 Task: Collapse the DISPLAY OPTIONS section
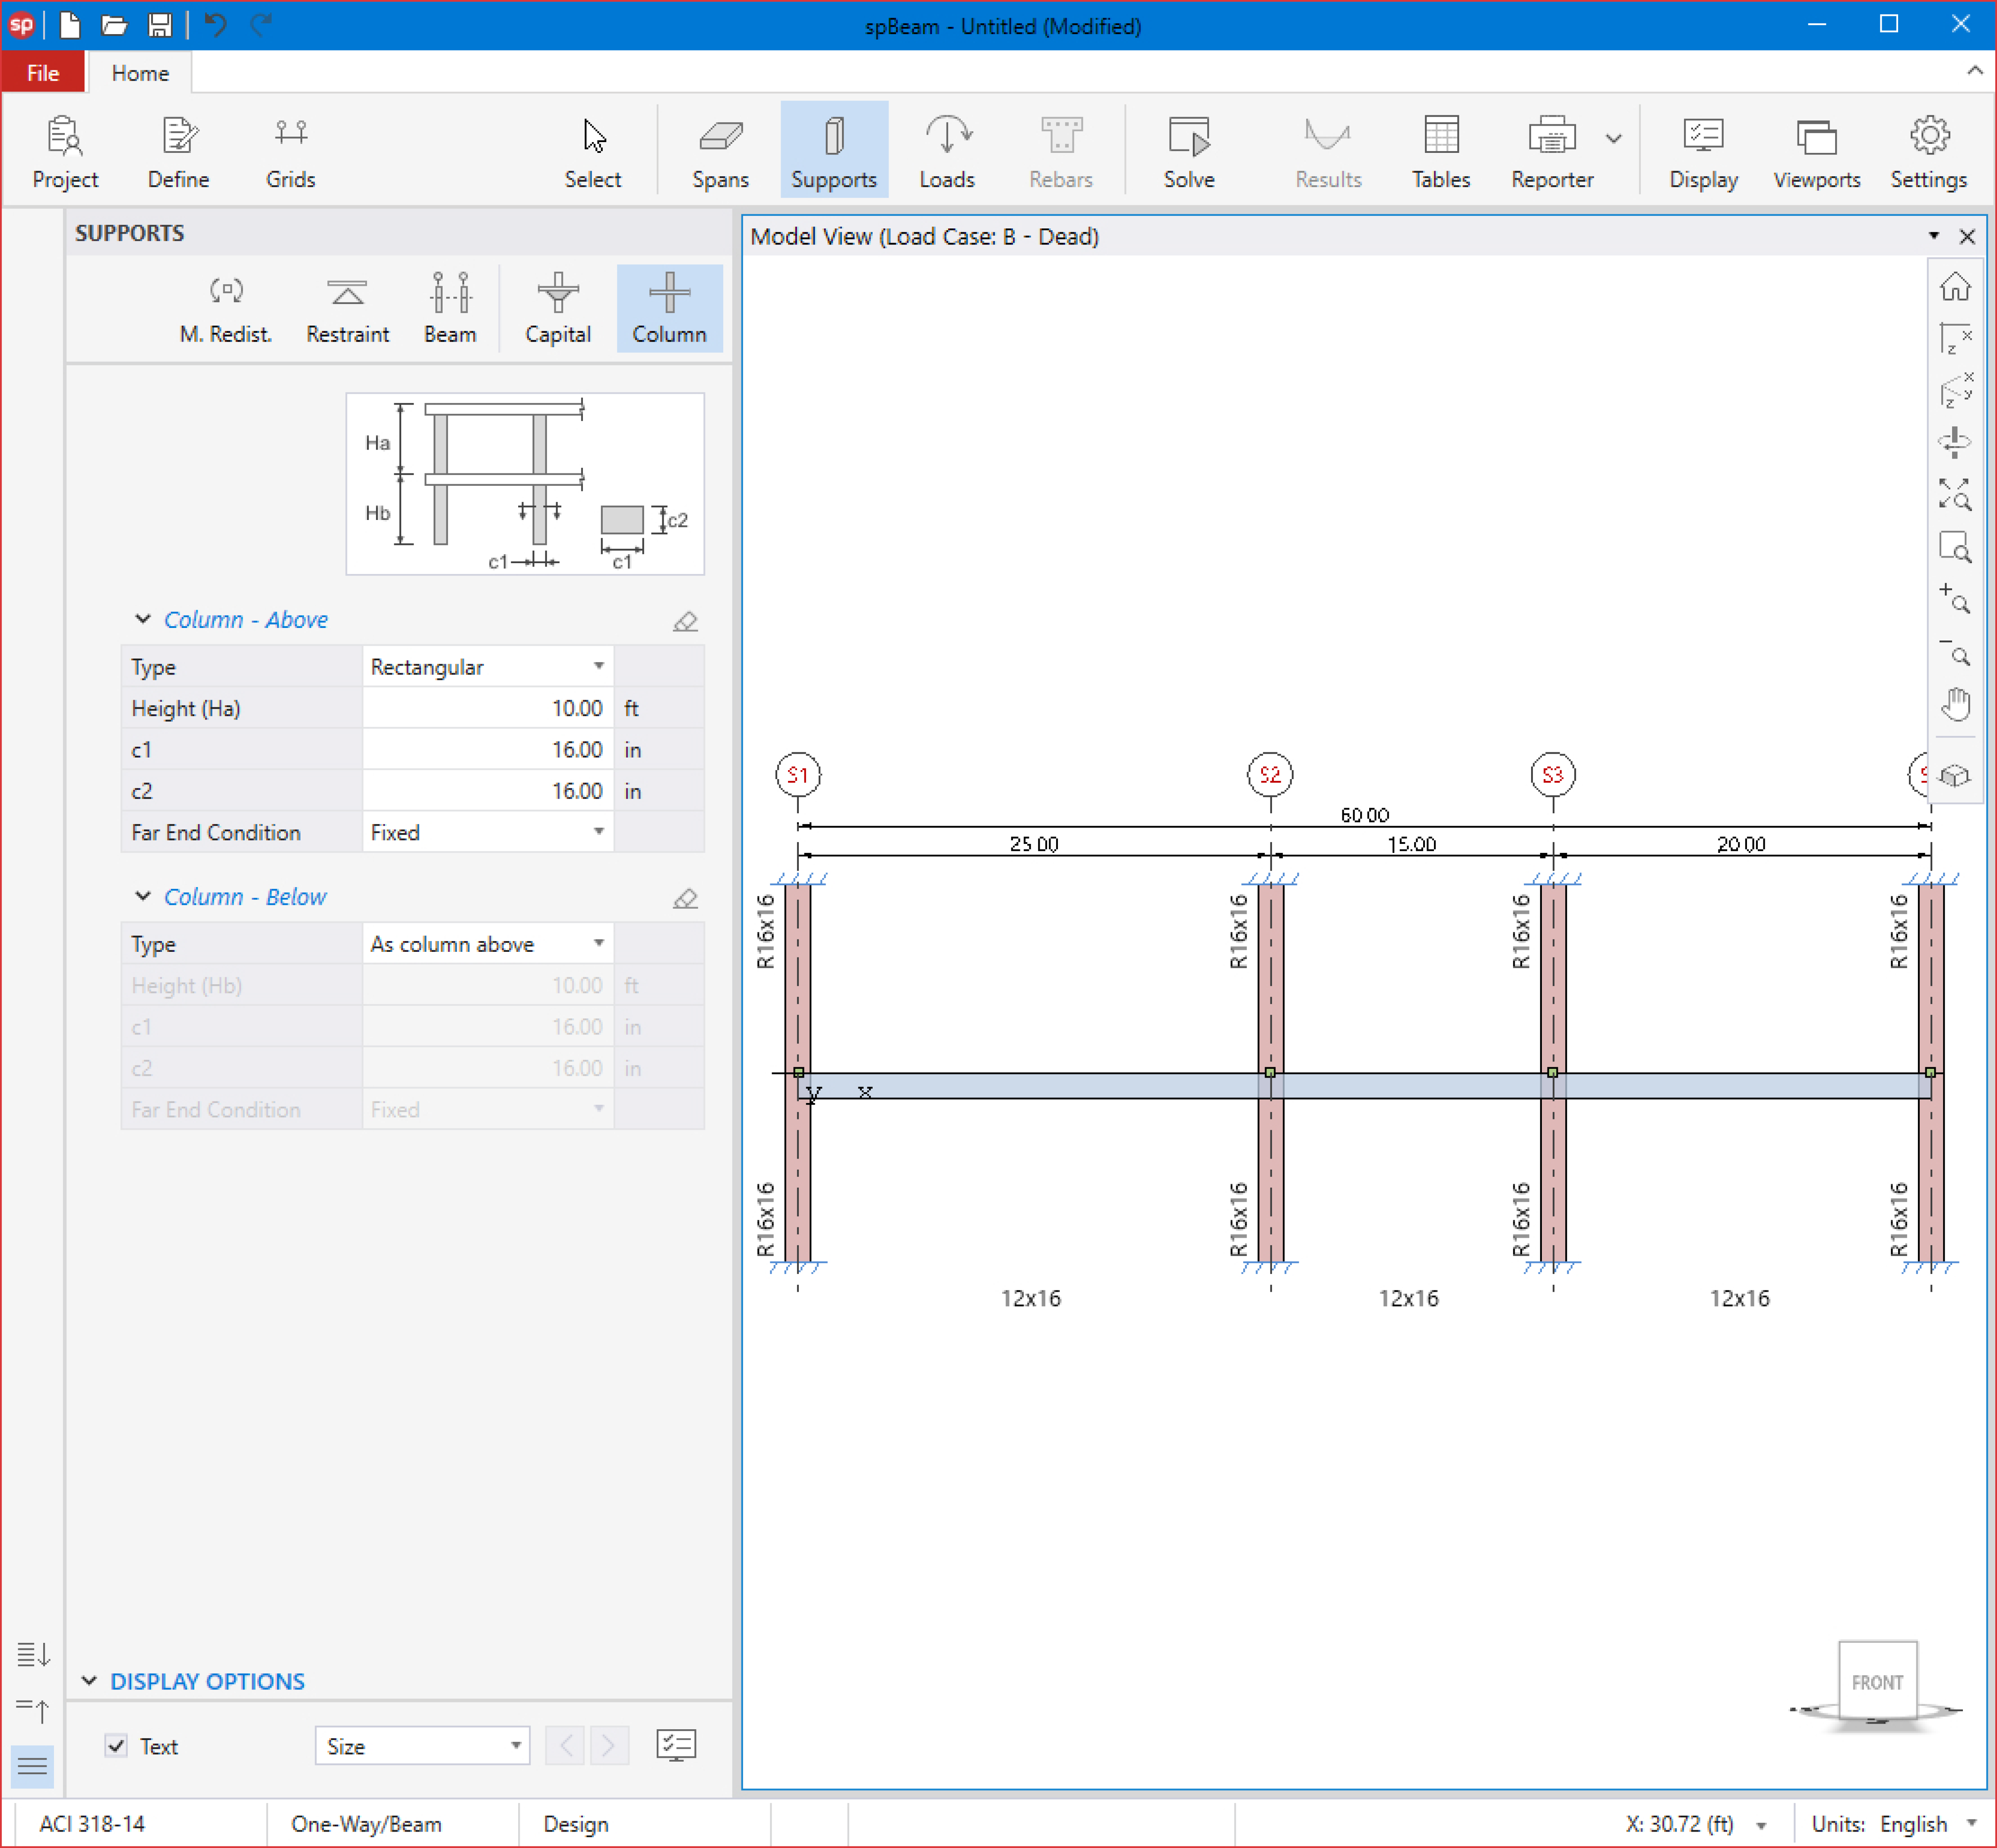(90, 1680)
